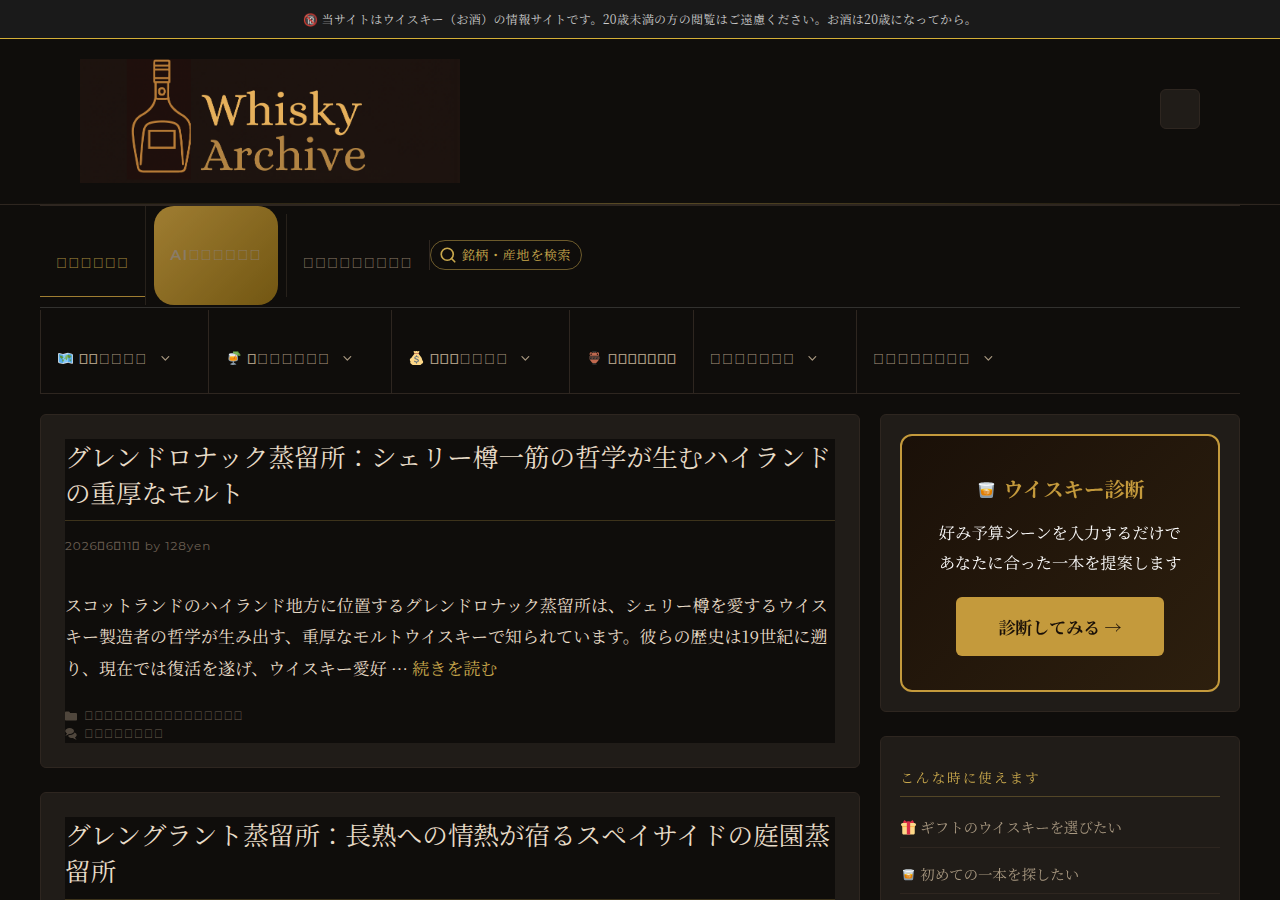Image resolution: width=1280 pixels, height=900 pixels.
Task: Click the comments bubble icon under the Glendronach post
Action: [71, 734]
